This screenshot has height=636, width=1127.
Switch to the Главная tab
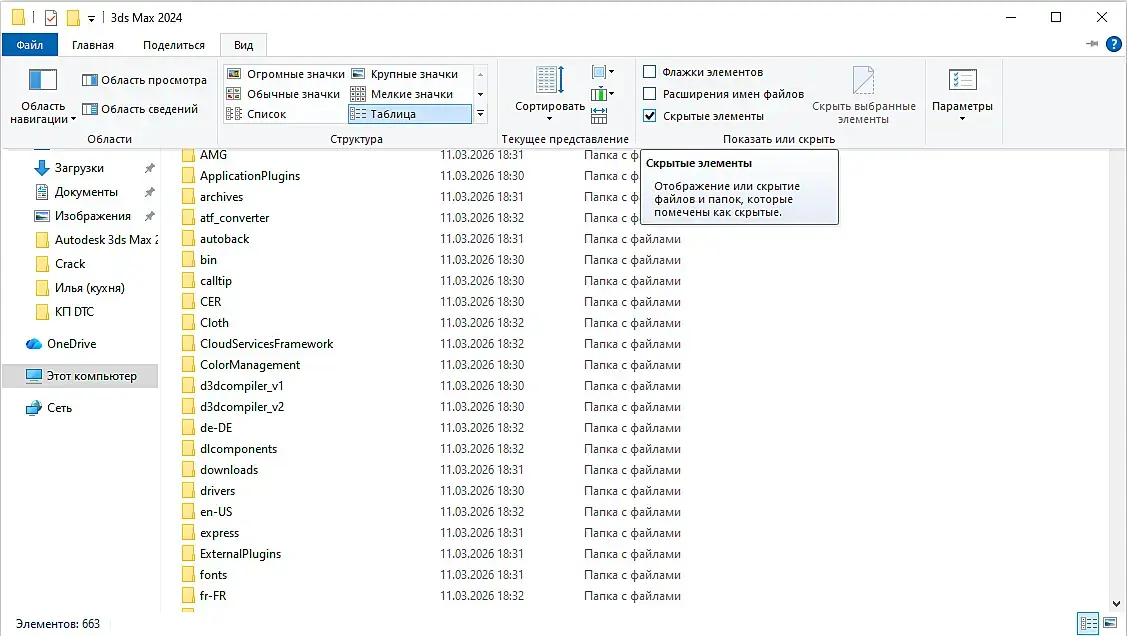(x=93, y=45)
